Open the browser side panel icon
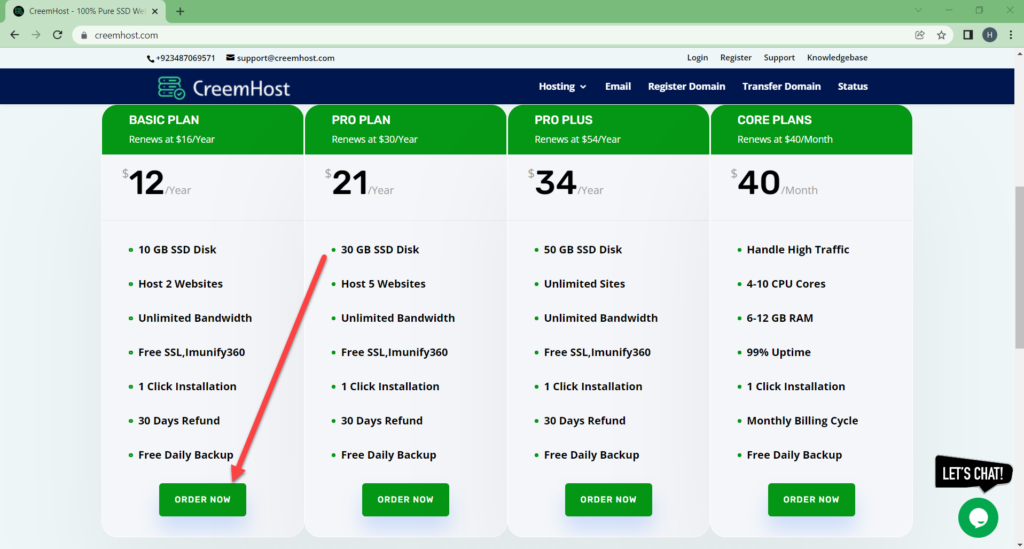Viewport: 1024px width, 549px height. pos(968,35)
